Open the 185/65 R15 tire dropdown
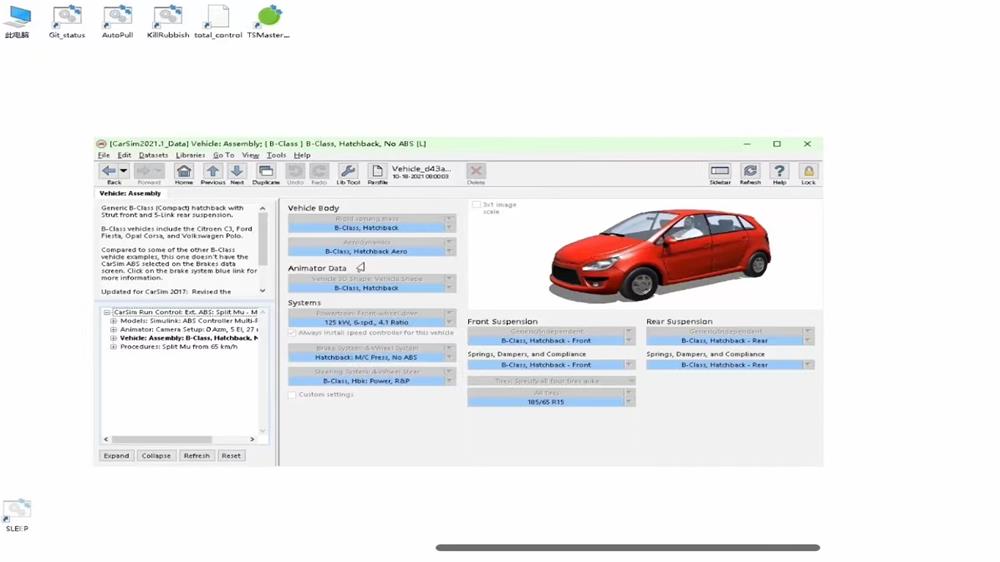 pyautogui.click(x=629, y=401)
